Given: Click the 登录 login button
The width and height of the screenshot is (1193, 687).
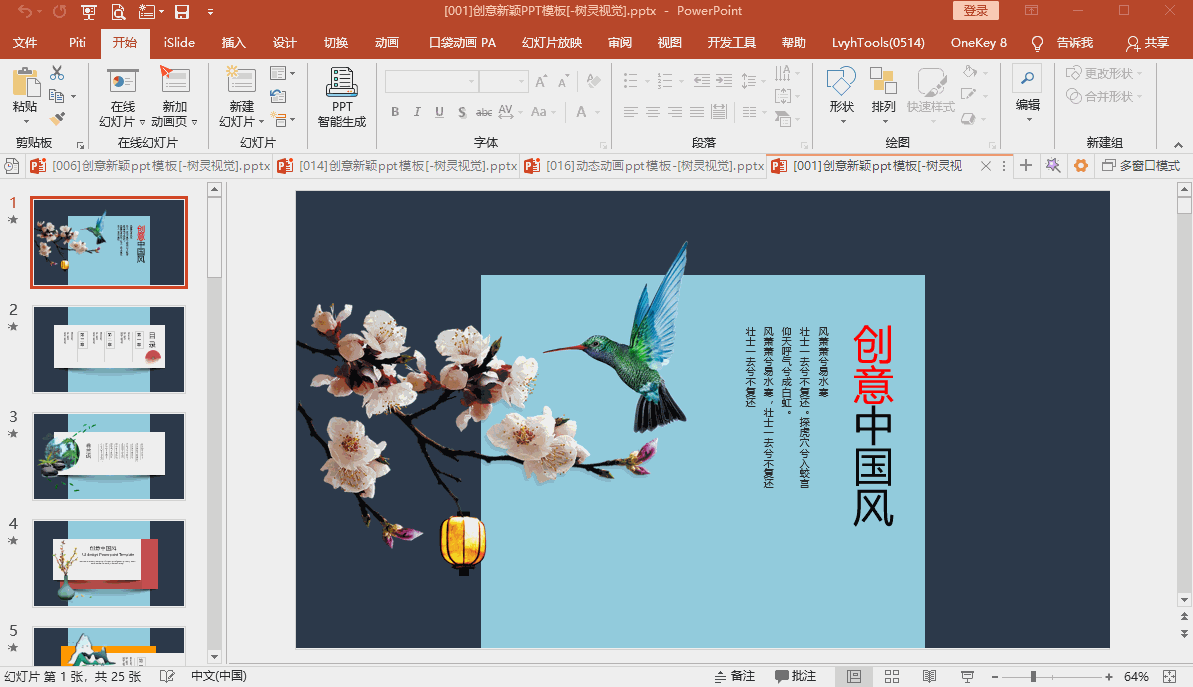Looking at the screenshot, I should click(975, 11).
